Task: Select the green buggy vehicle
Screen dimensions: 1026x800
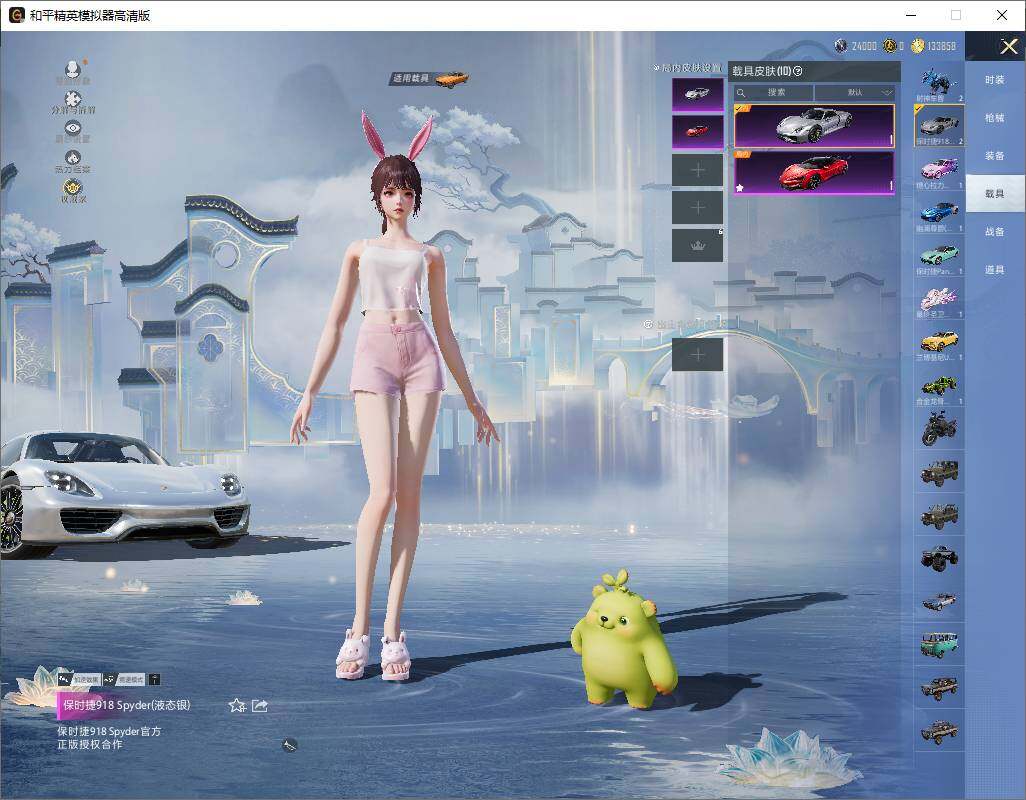Action: point(940,385)
